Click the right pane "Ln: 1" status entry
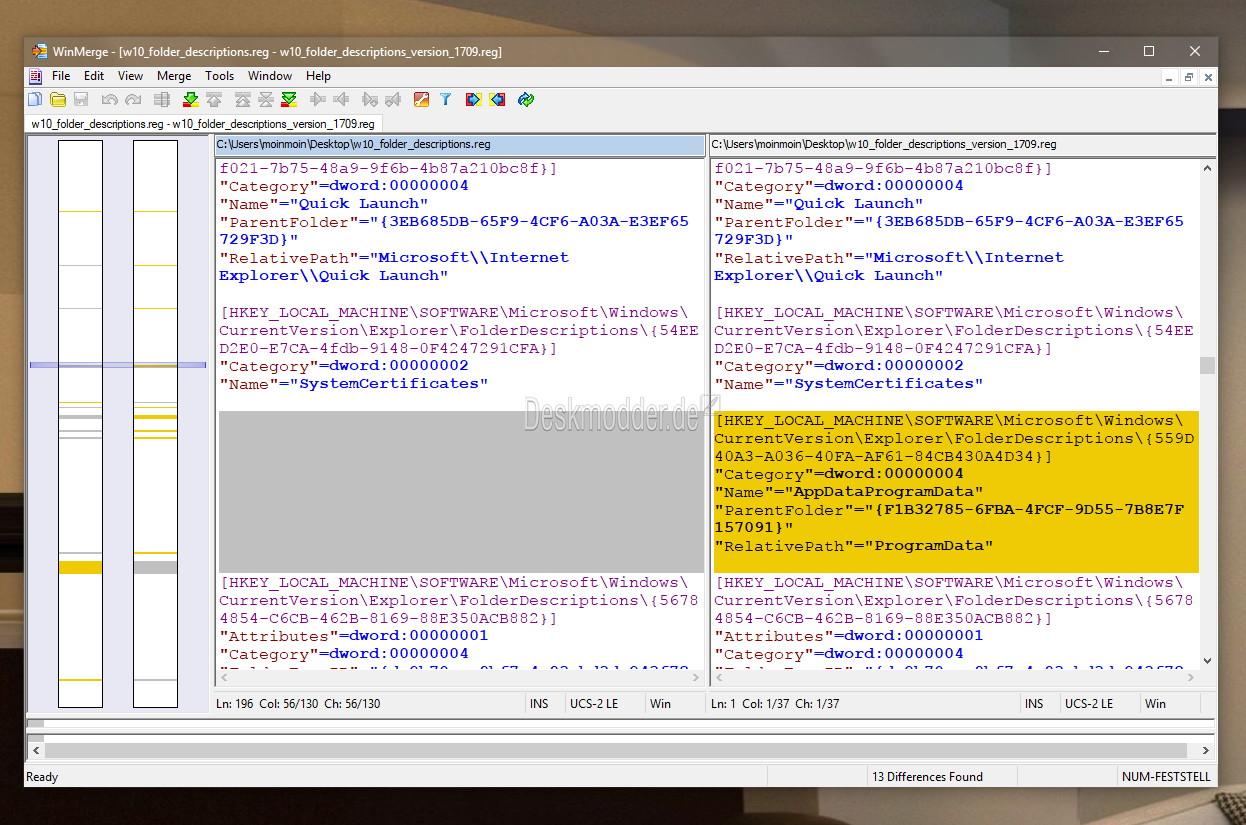The width and height of the screenshot is (1246, 825). pyautogui.click(x=725, y=704)
